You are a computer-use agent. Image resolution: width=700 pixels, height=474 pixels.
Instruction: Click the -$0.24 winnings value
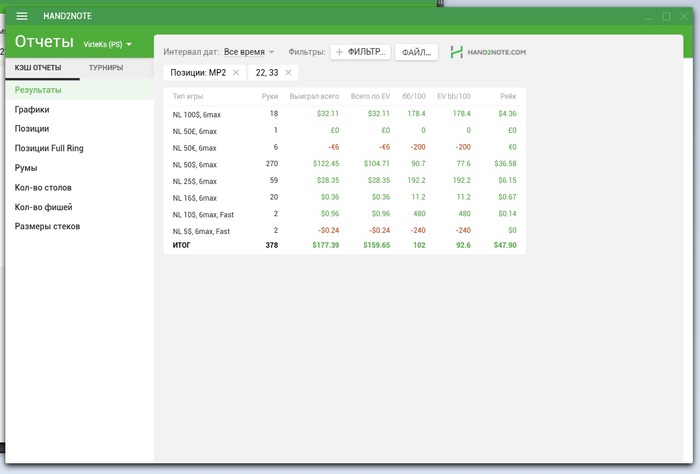coord(329,230)
